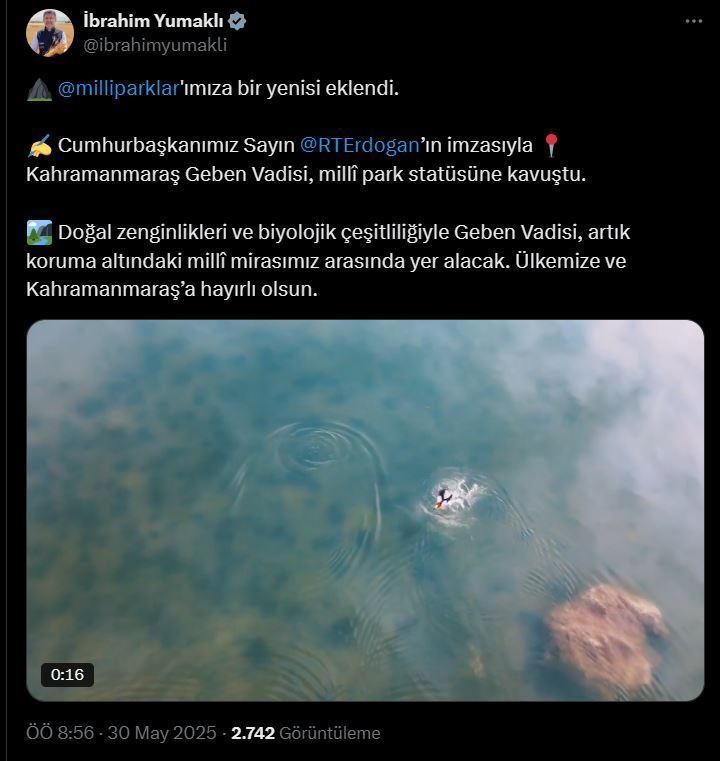Click the writing hand emoji

(40, 146)
